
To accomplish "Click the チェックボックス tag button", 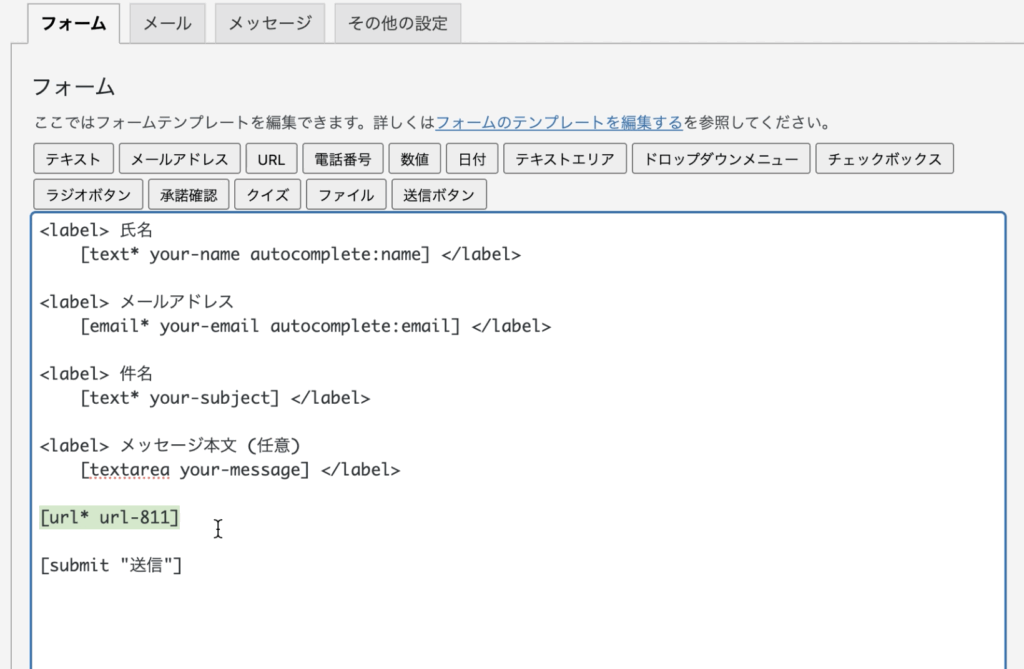I will click(884, 159).
